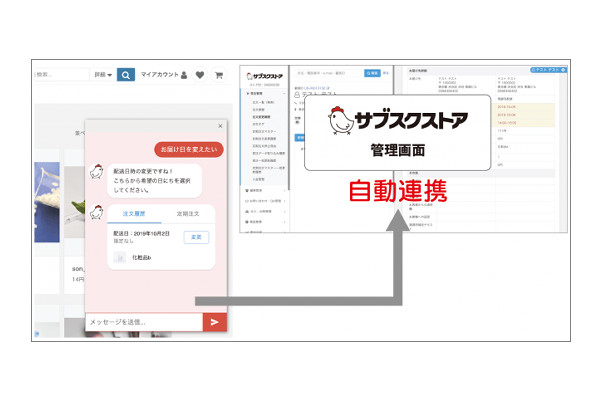Click the 化粧品 product thumbnail in chat

click(x=119, y=258)
